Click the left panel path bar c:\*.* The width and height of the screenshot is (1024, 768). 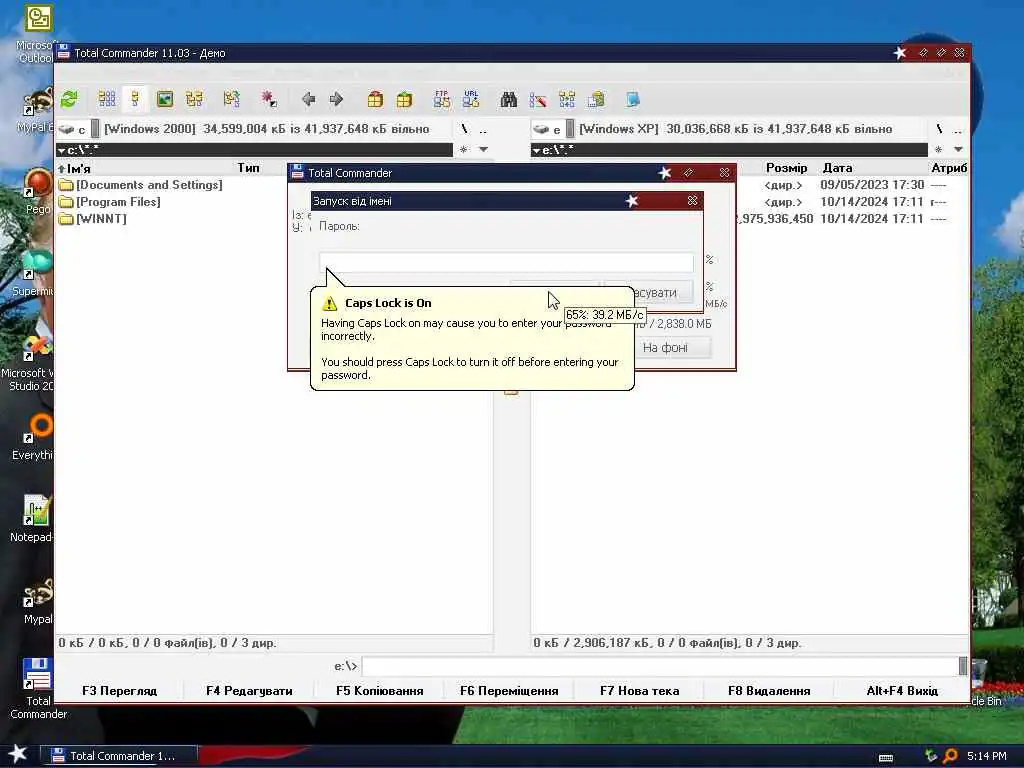(x=255, y=150)
